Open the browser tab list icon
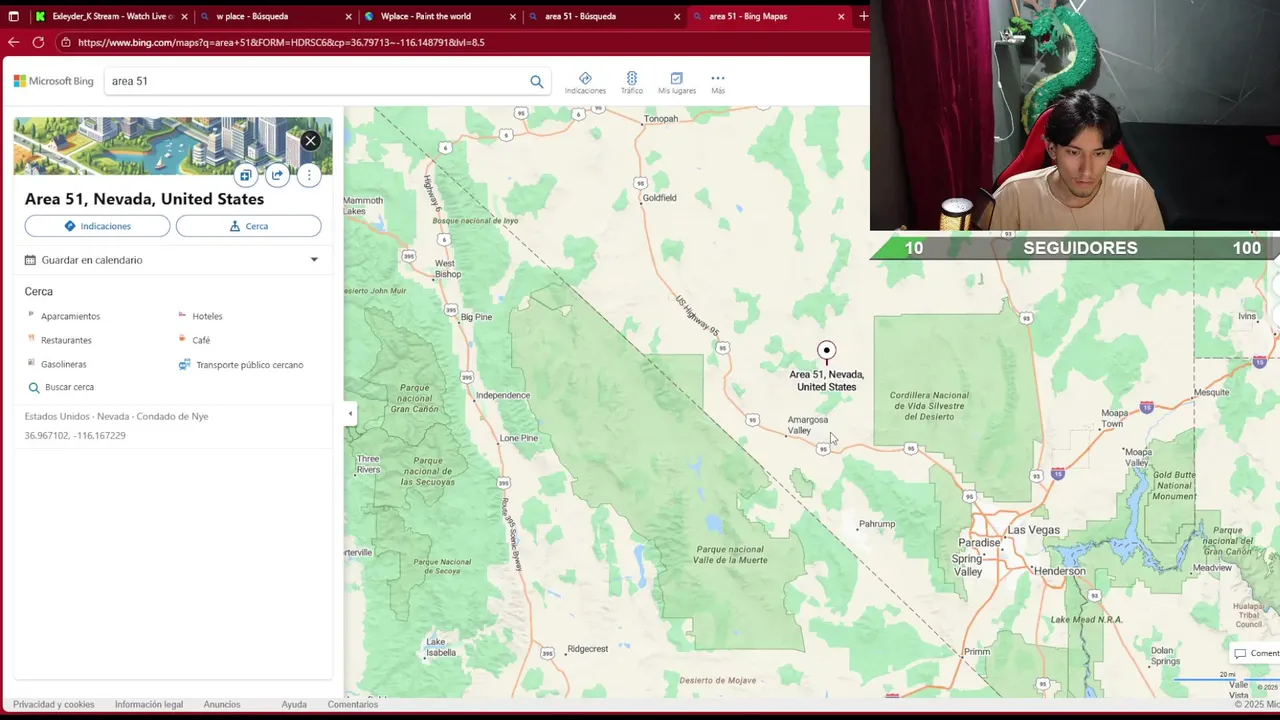Viewport: 1280px width, 720px height. click(13, 16)
